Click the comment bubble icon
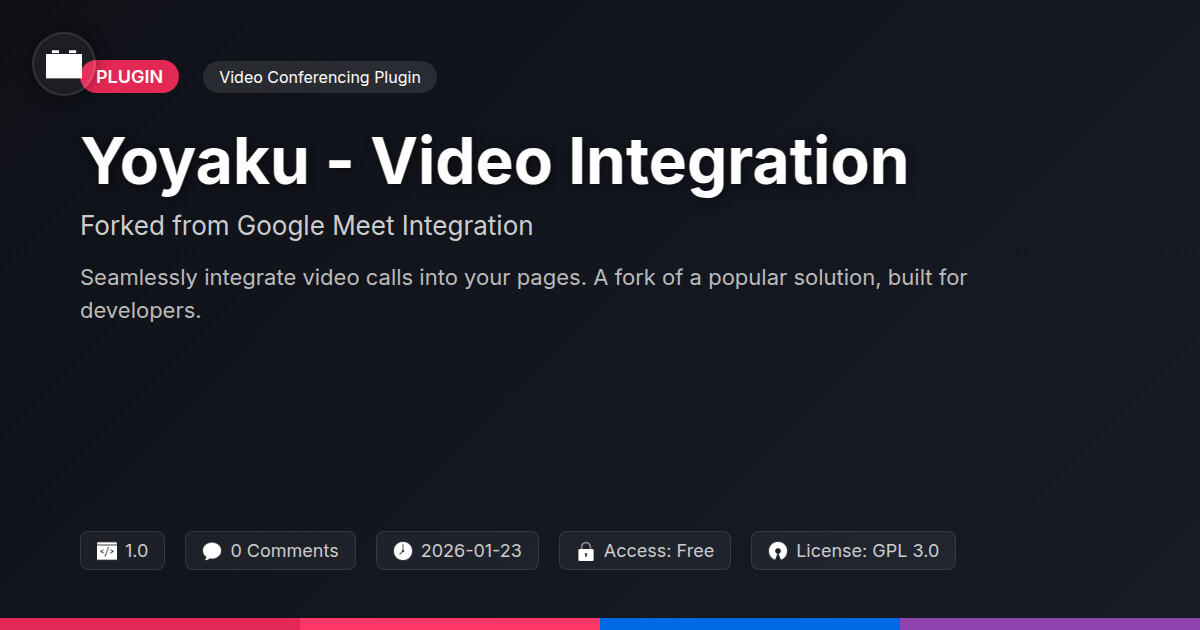Screen dimensions: 1200x630 pyautogui.click(x=211, y=551)
